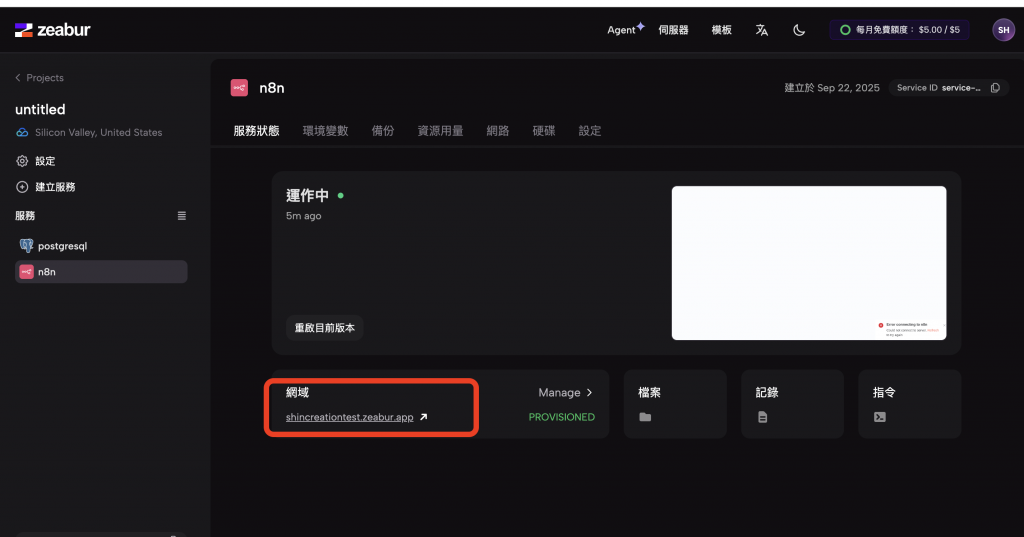Click the 網域 heading
The width and height of the screenshot is (1024, 537).
coord(297,393)
